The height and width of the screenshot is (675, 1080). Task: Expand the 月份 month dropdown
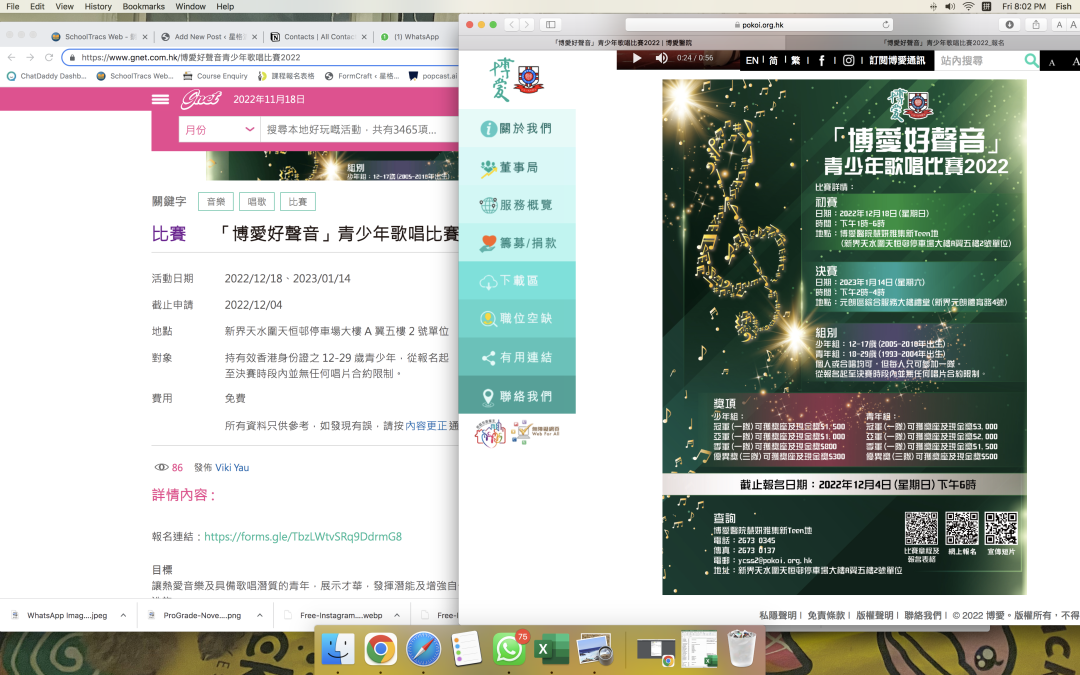(x=219, y=129)
